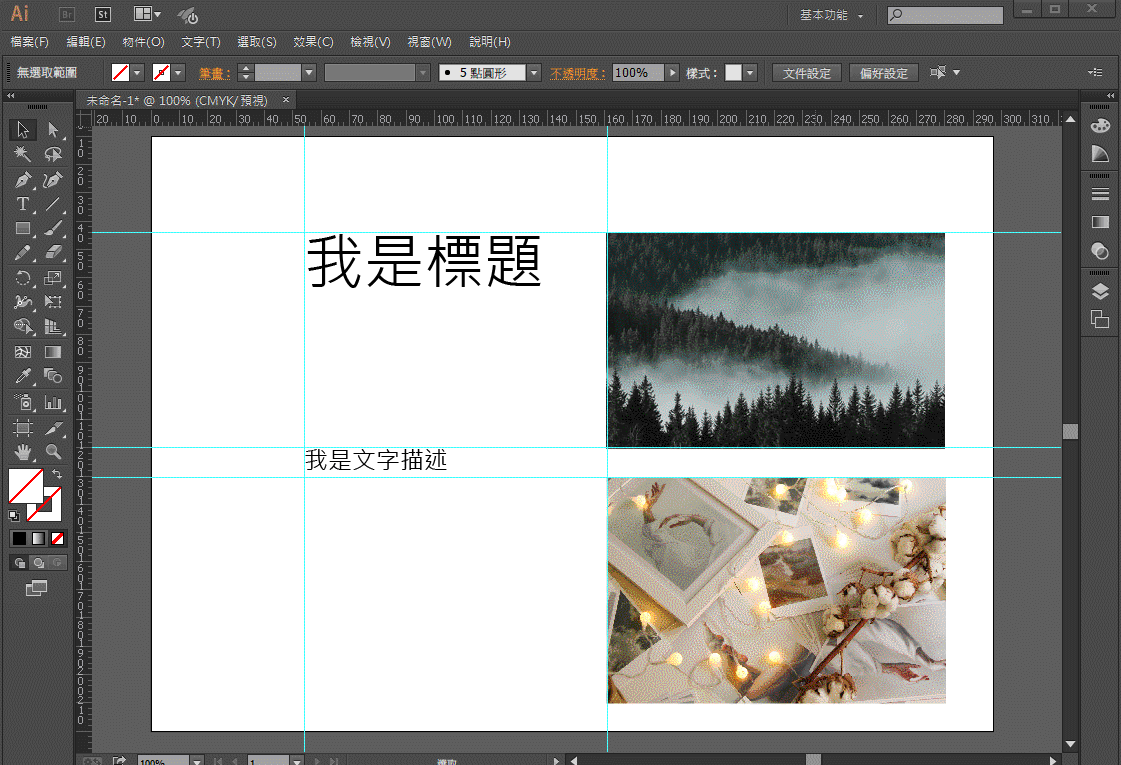Open the 效果(C) menu
The image size is (1121, 765).
[313, 42]
